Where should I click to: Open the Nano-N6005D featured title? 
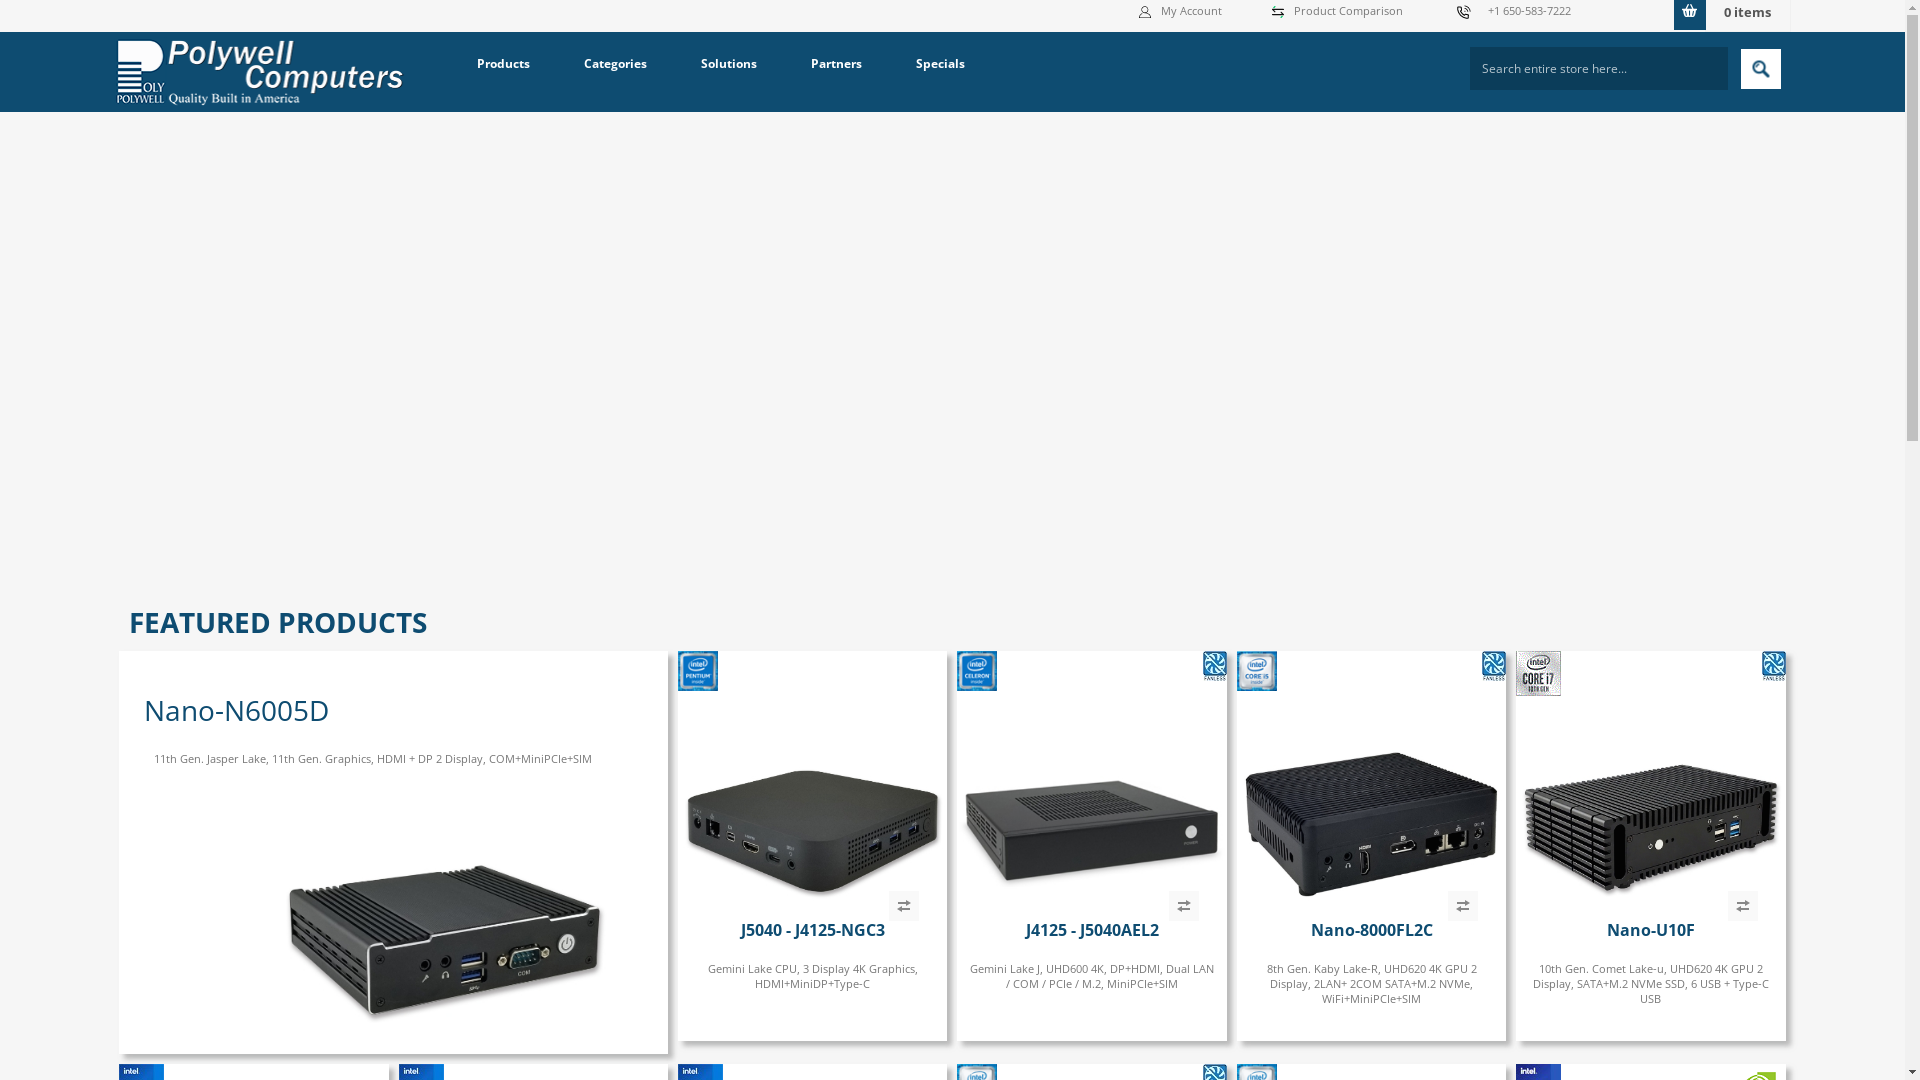tap(236, 710)
